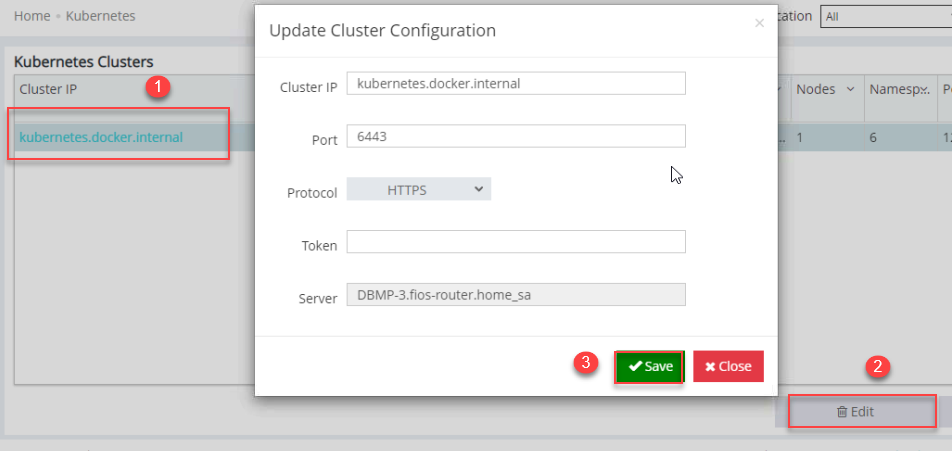Click the Kubernetes breadcrumb item

101,16
